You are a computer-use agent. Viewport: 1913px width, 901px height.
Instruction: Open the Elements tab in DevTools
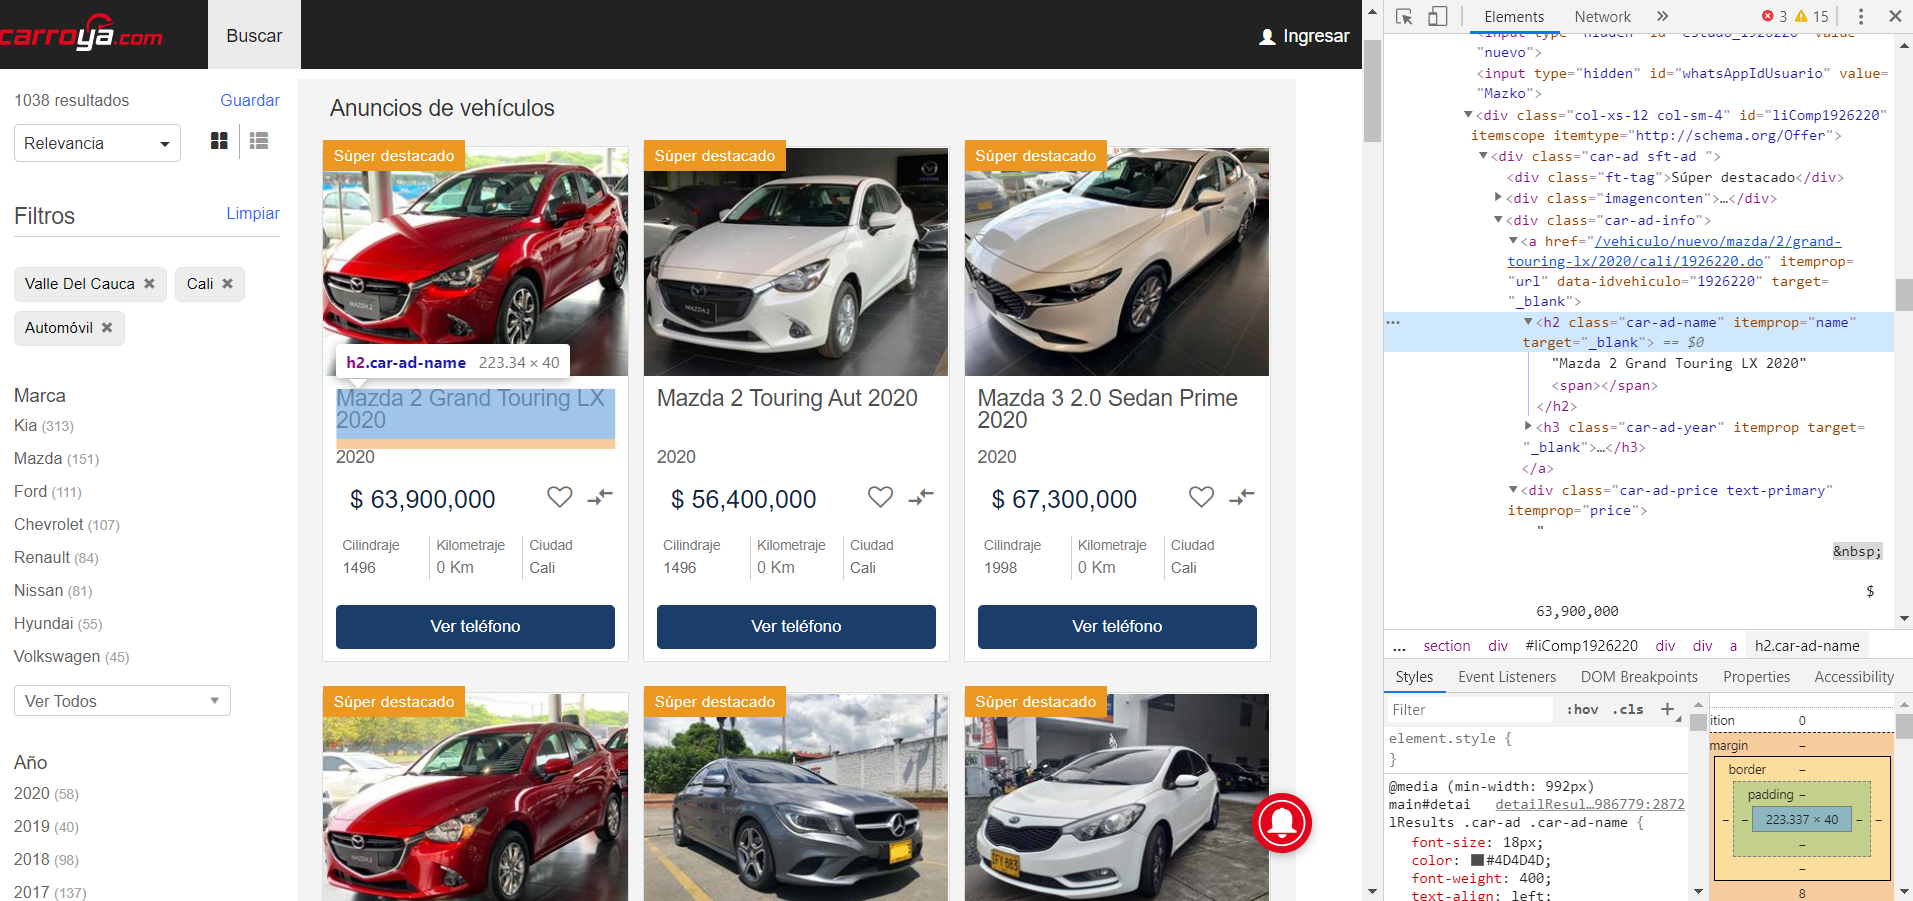tap(1514, 17)
